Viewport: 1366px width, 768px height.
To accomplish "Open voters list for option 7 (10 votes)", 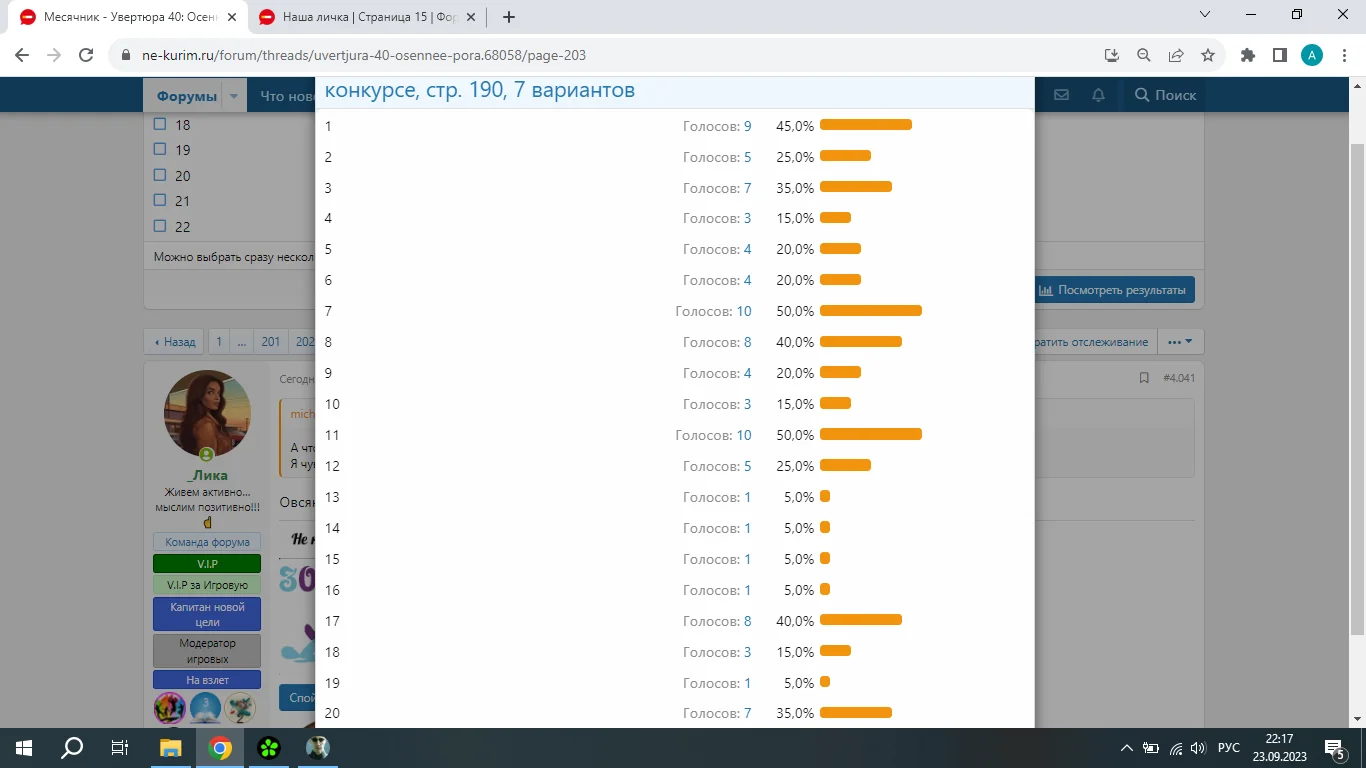I will [x=744, y=311].
